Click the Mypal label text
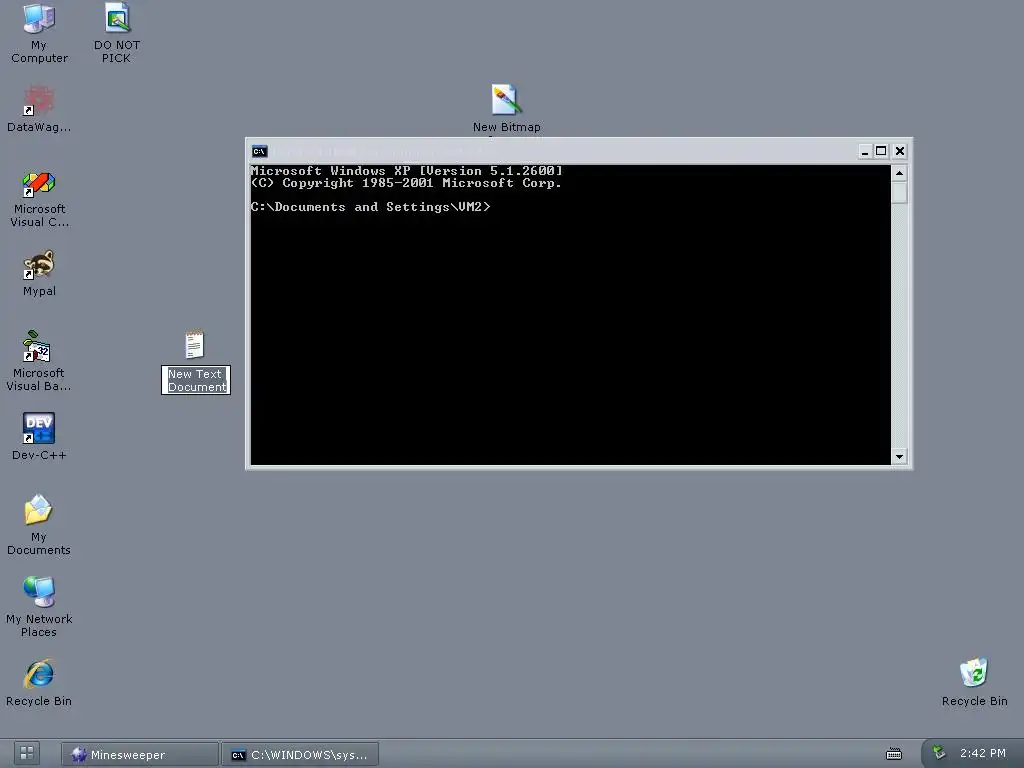 [x=39, y=291]
